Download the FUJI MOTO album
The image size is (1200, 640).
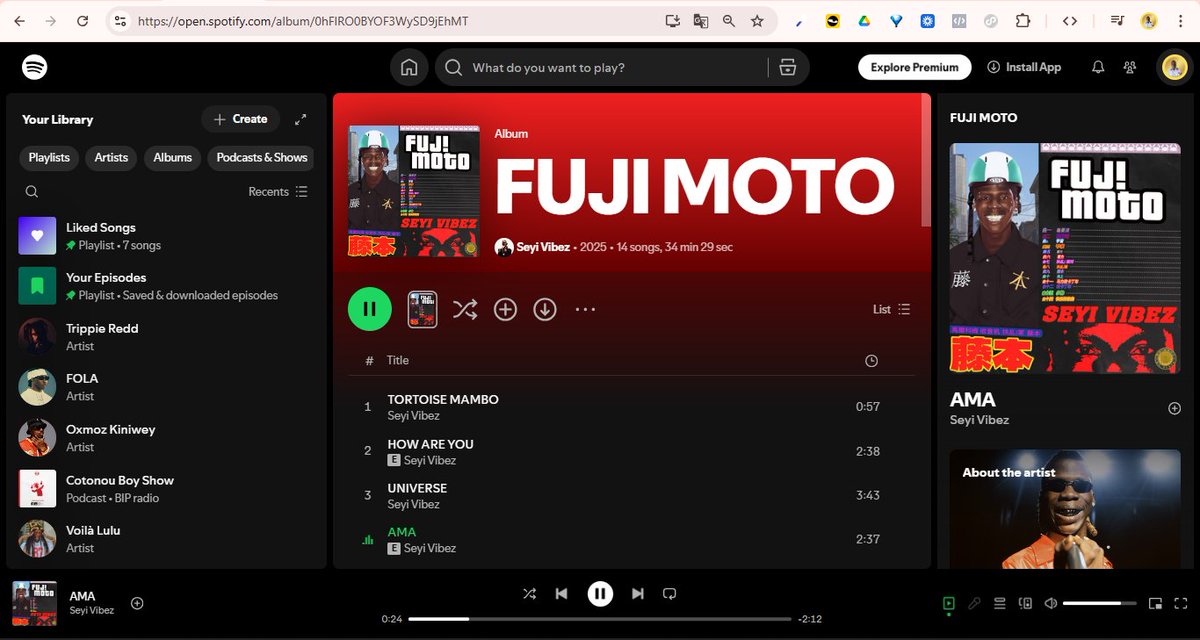click(x=545, y=309)
